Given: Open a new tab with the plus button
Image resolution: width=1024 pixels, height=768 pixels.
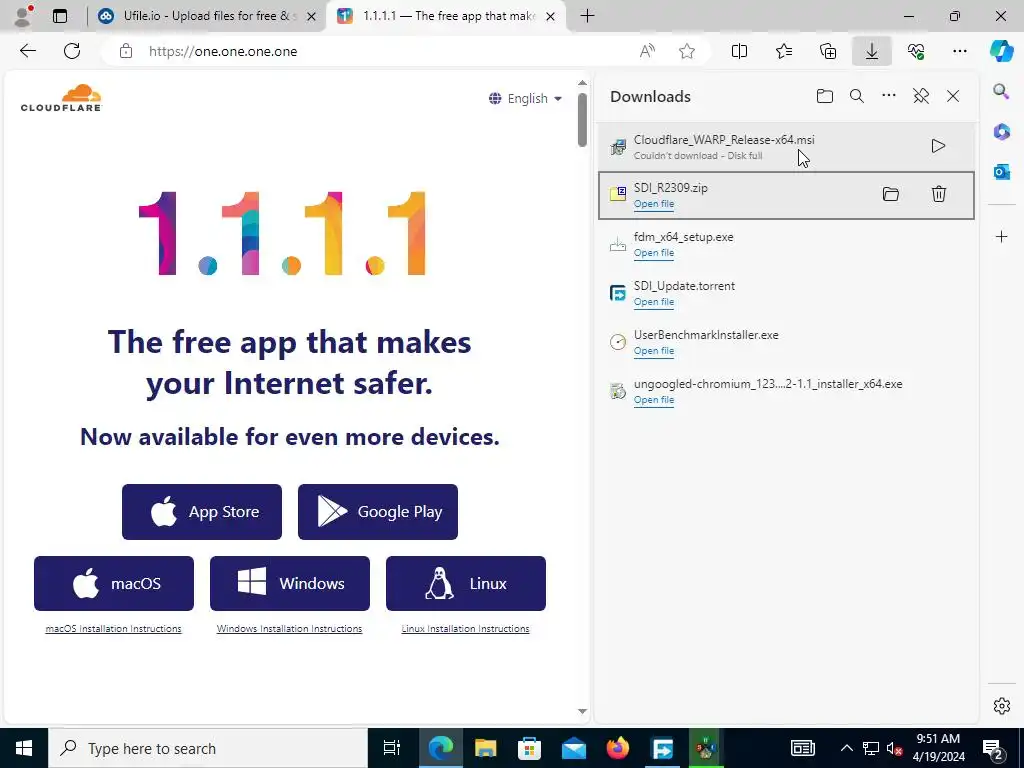Looking at the screenshot, I should coord(587,16).
